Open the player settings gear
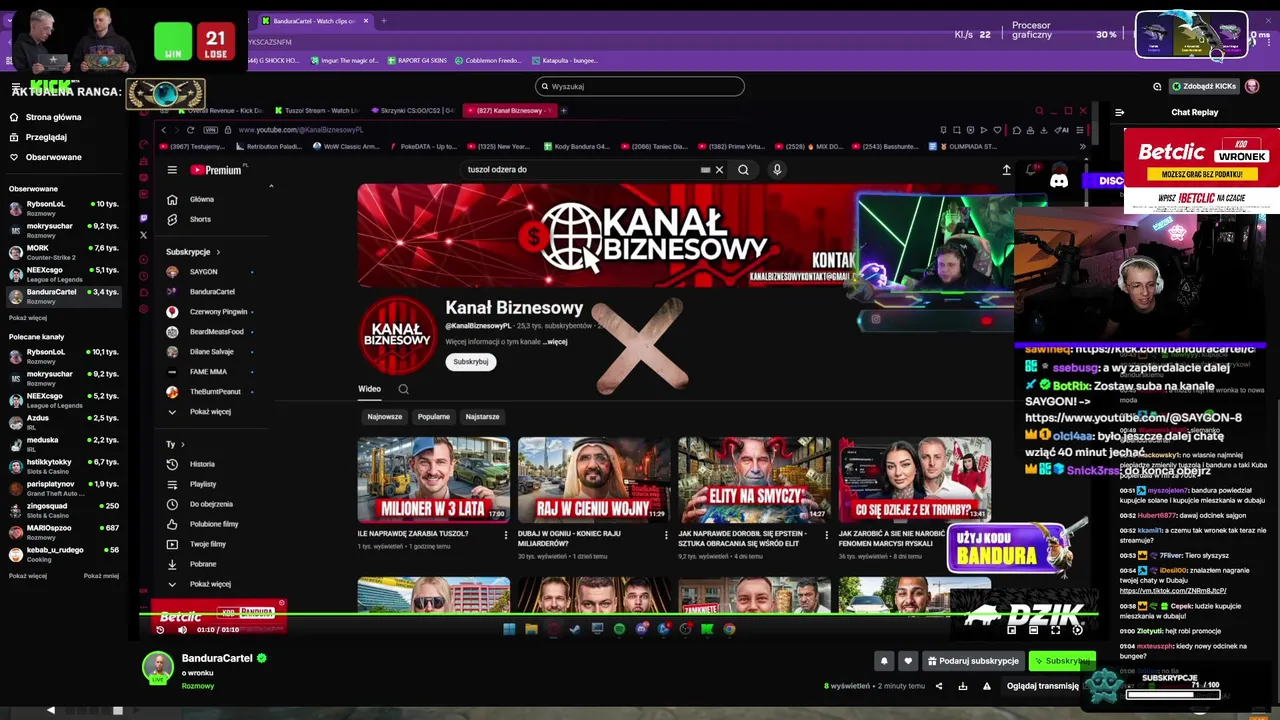 (x=1077, y=630)
